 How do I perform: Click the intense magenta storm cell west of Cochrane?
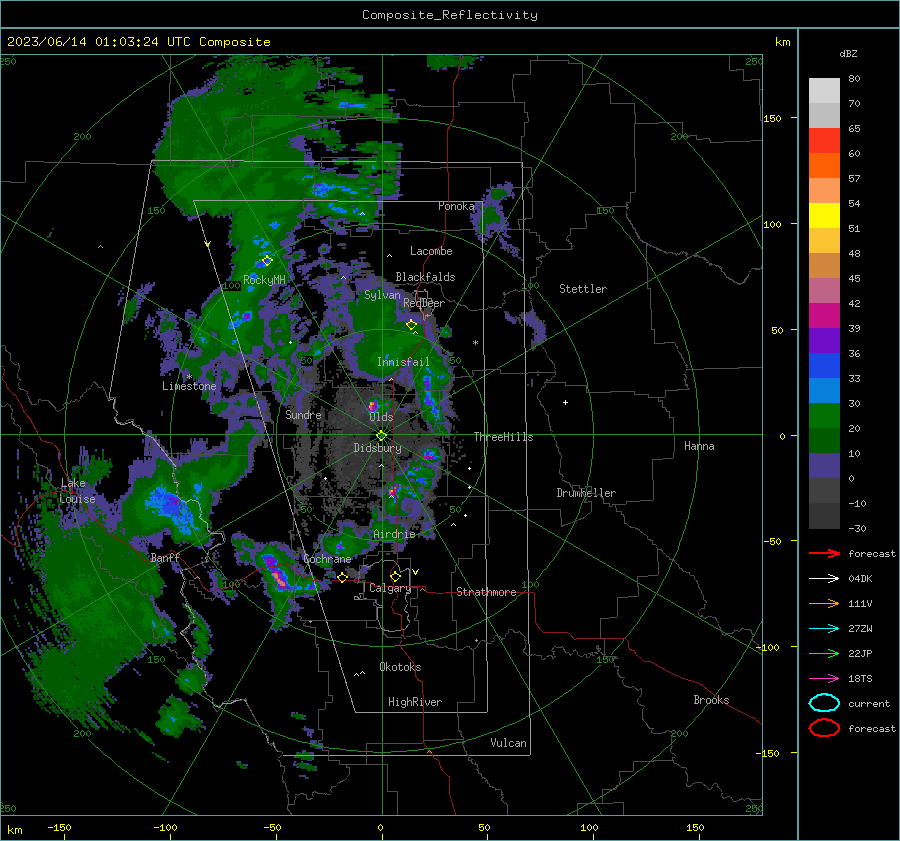276,572
